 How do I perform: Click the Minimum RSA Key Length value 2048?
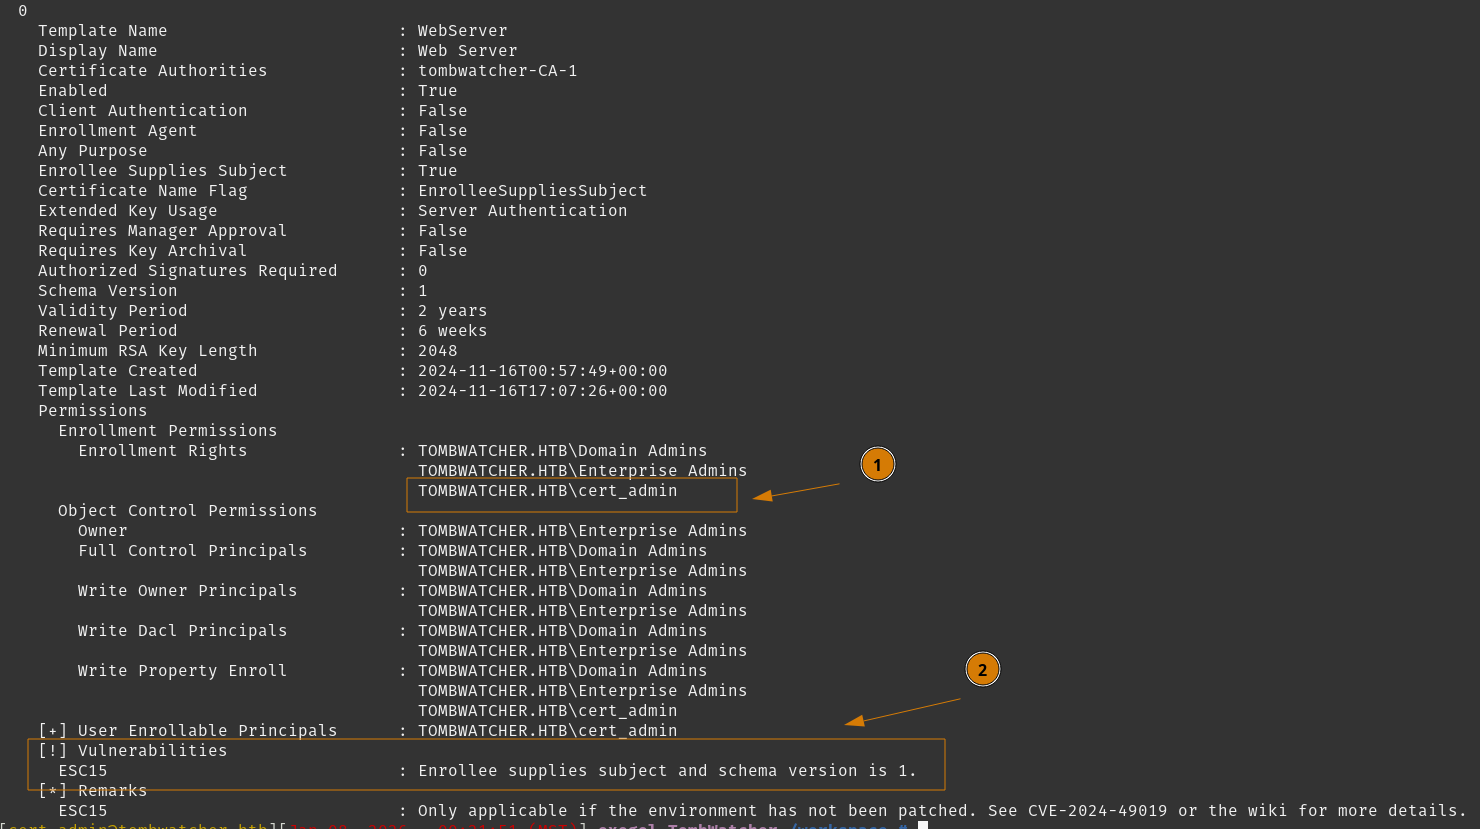pos(437,351)
